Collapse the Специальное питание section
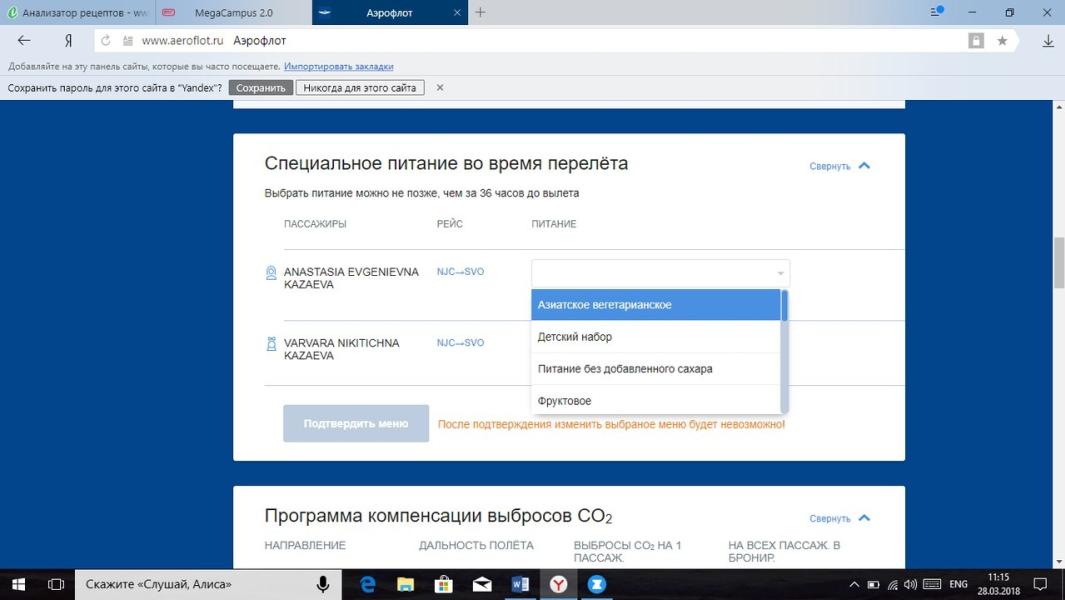The image size is (1065, 600). tap(840, 166)
